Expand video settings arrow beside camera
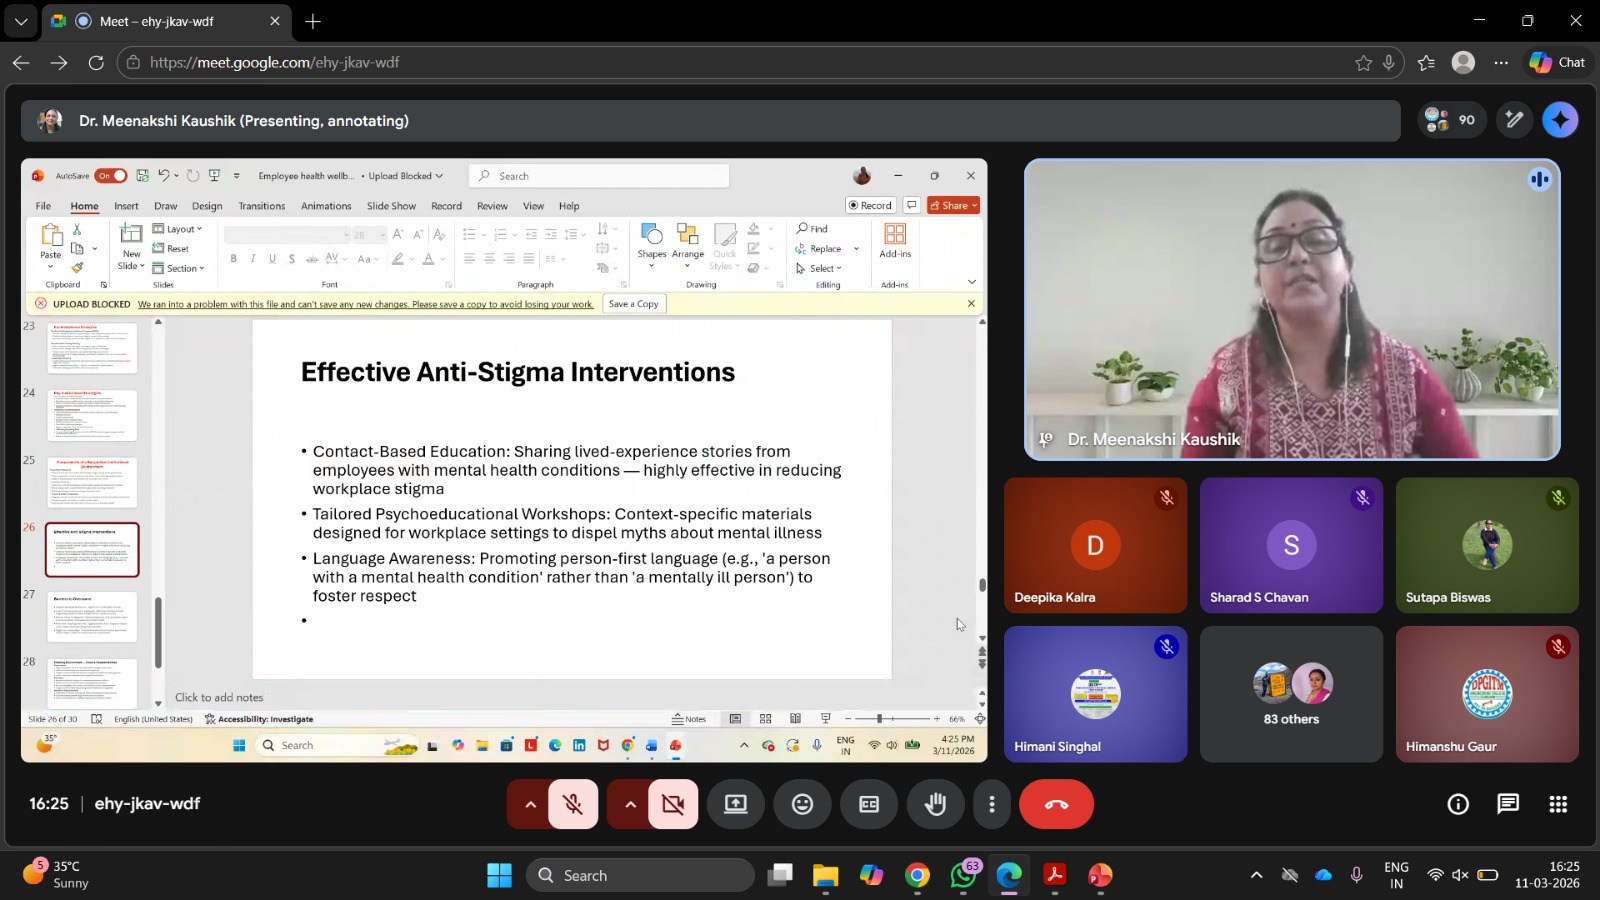Screen dimensions: 1600x900 629,804
